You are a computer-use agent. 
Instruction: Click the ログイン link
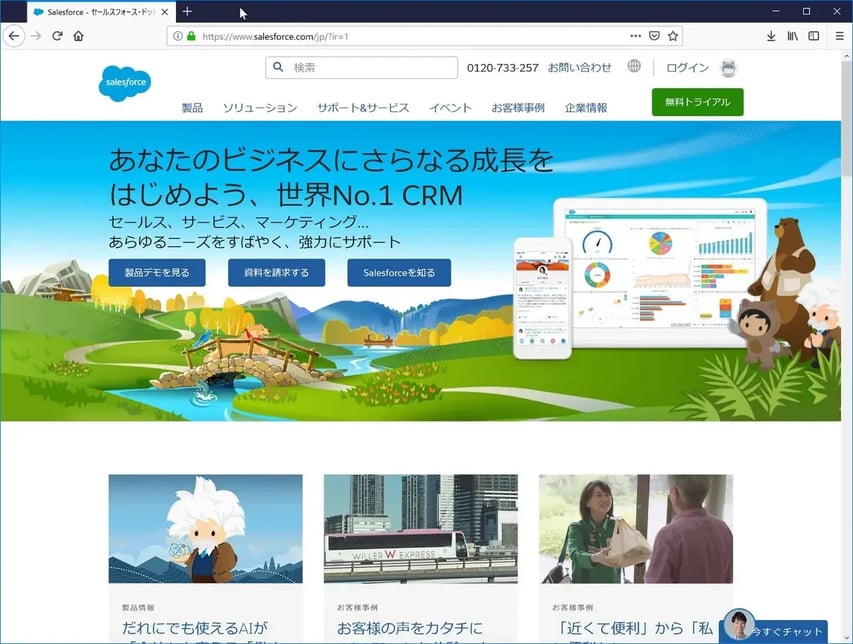tap(688, 67)
